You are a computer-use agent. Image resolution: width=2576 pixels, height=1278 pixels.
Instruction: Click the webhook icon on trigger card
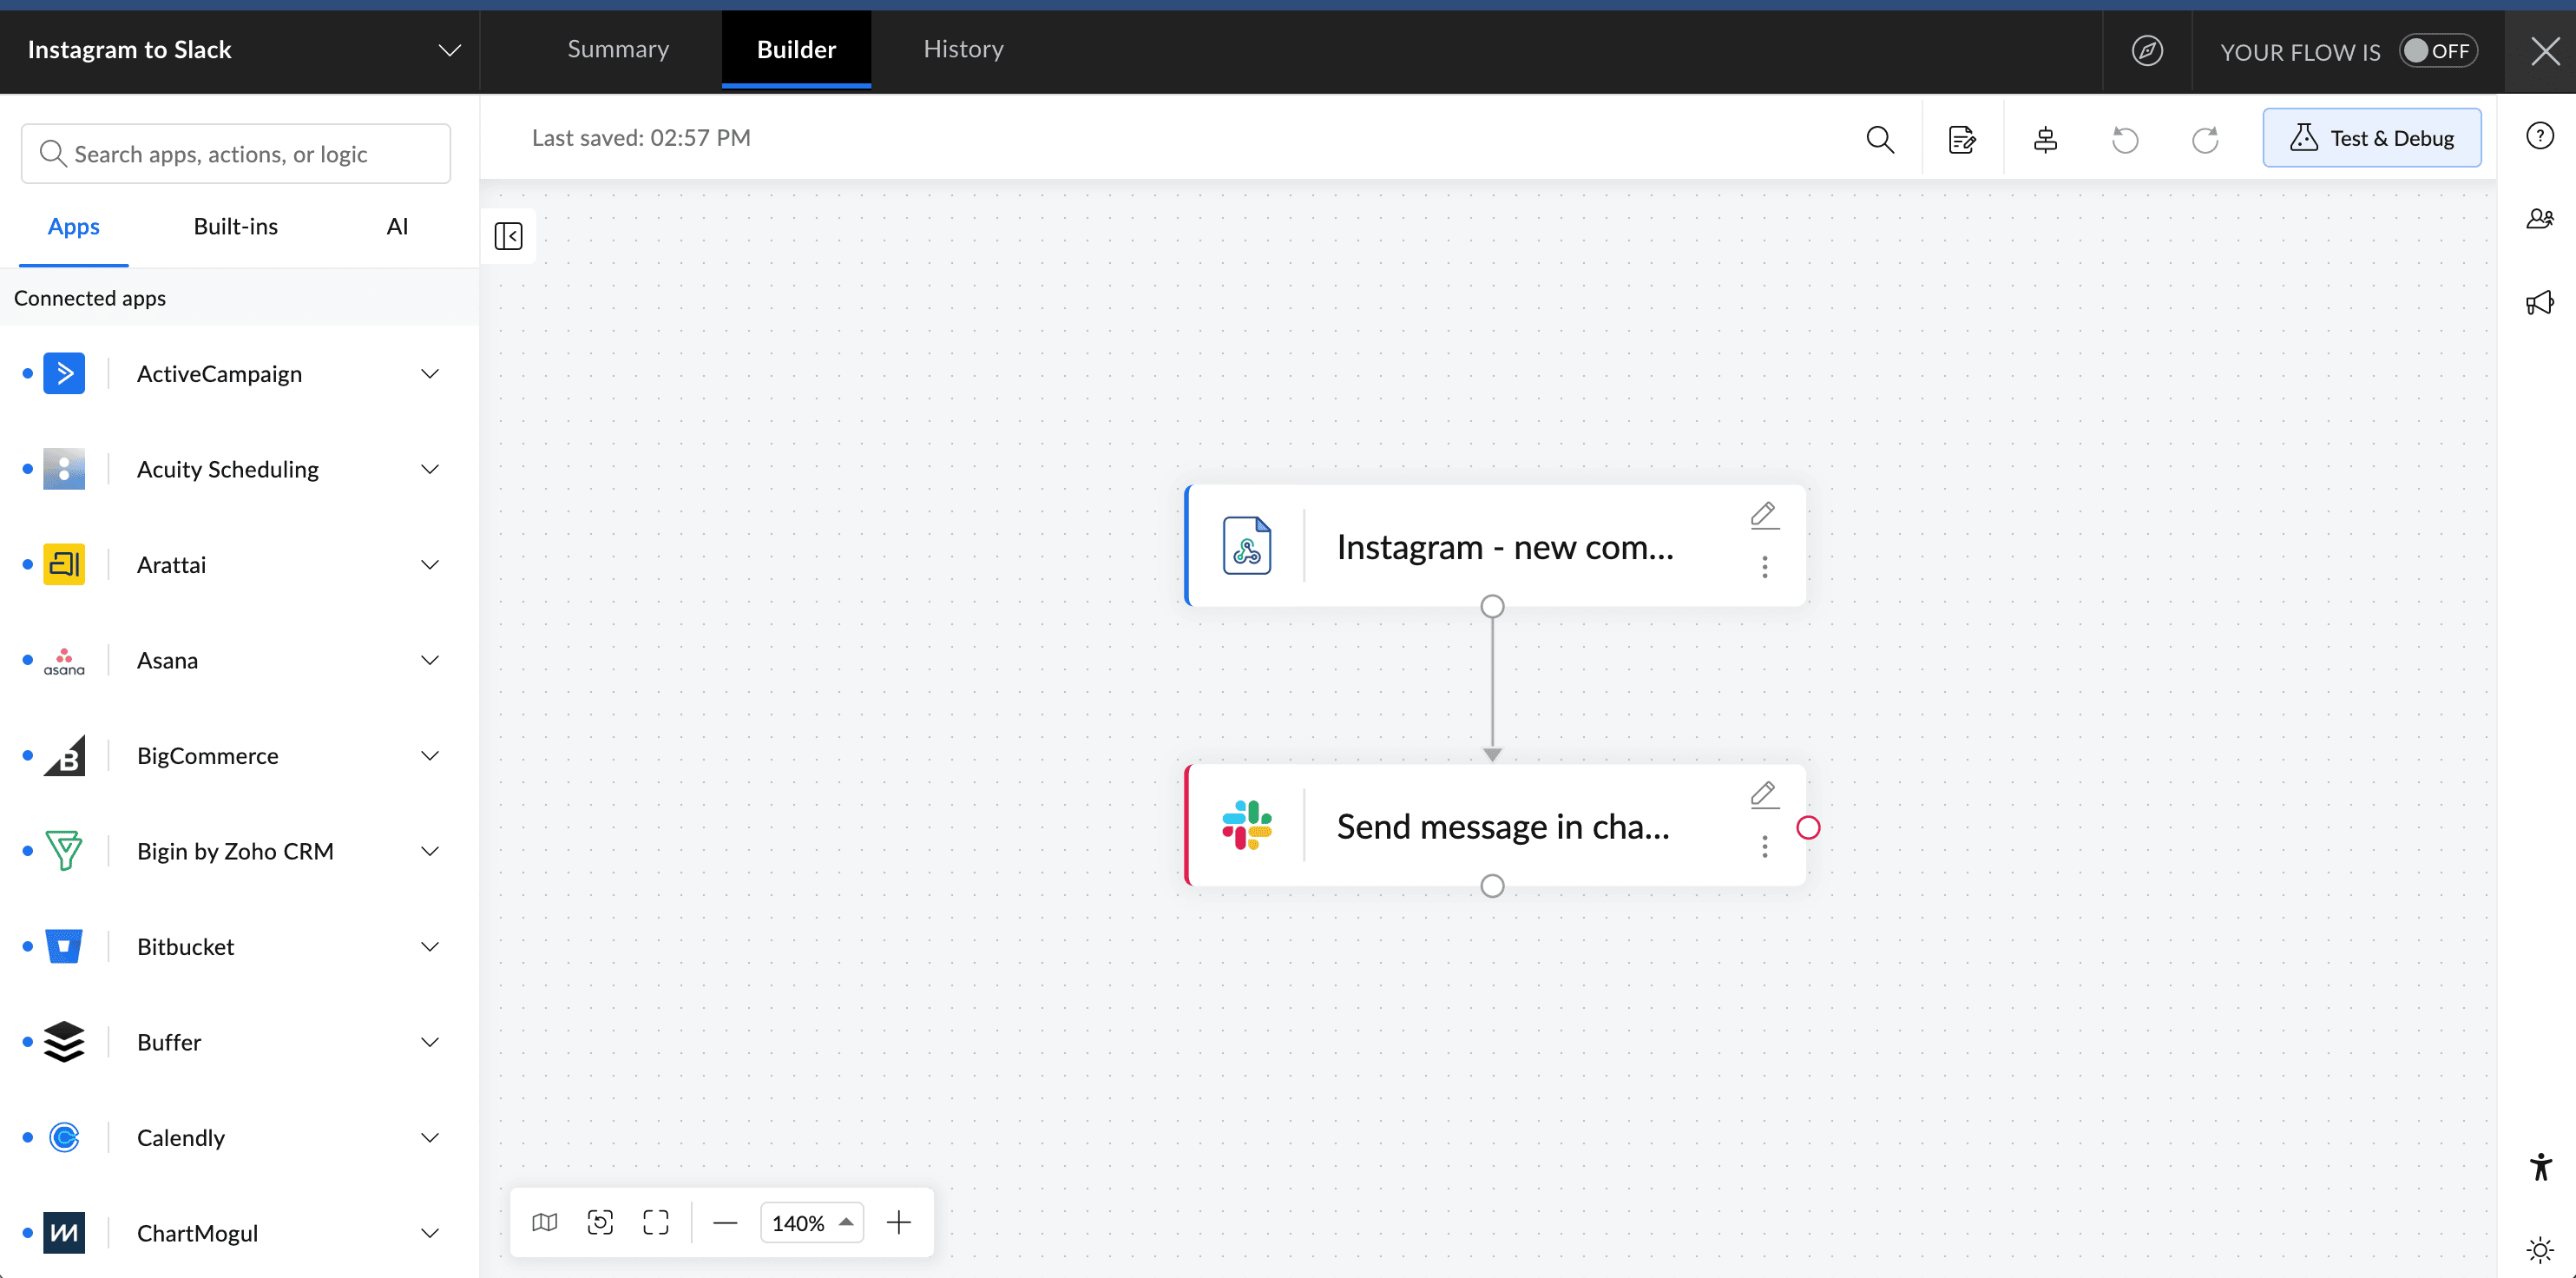point(1247,546)
